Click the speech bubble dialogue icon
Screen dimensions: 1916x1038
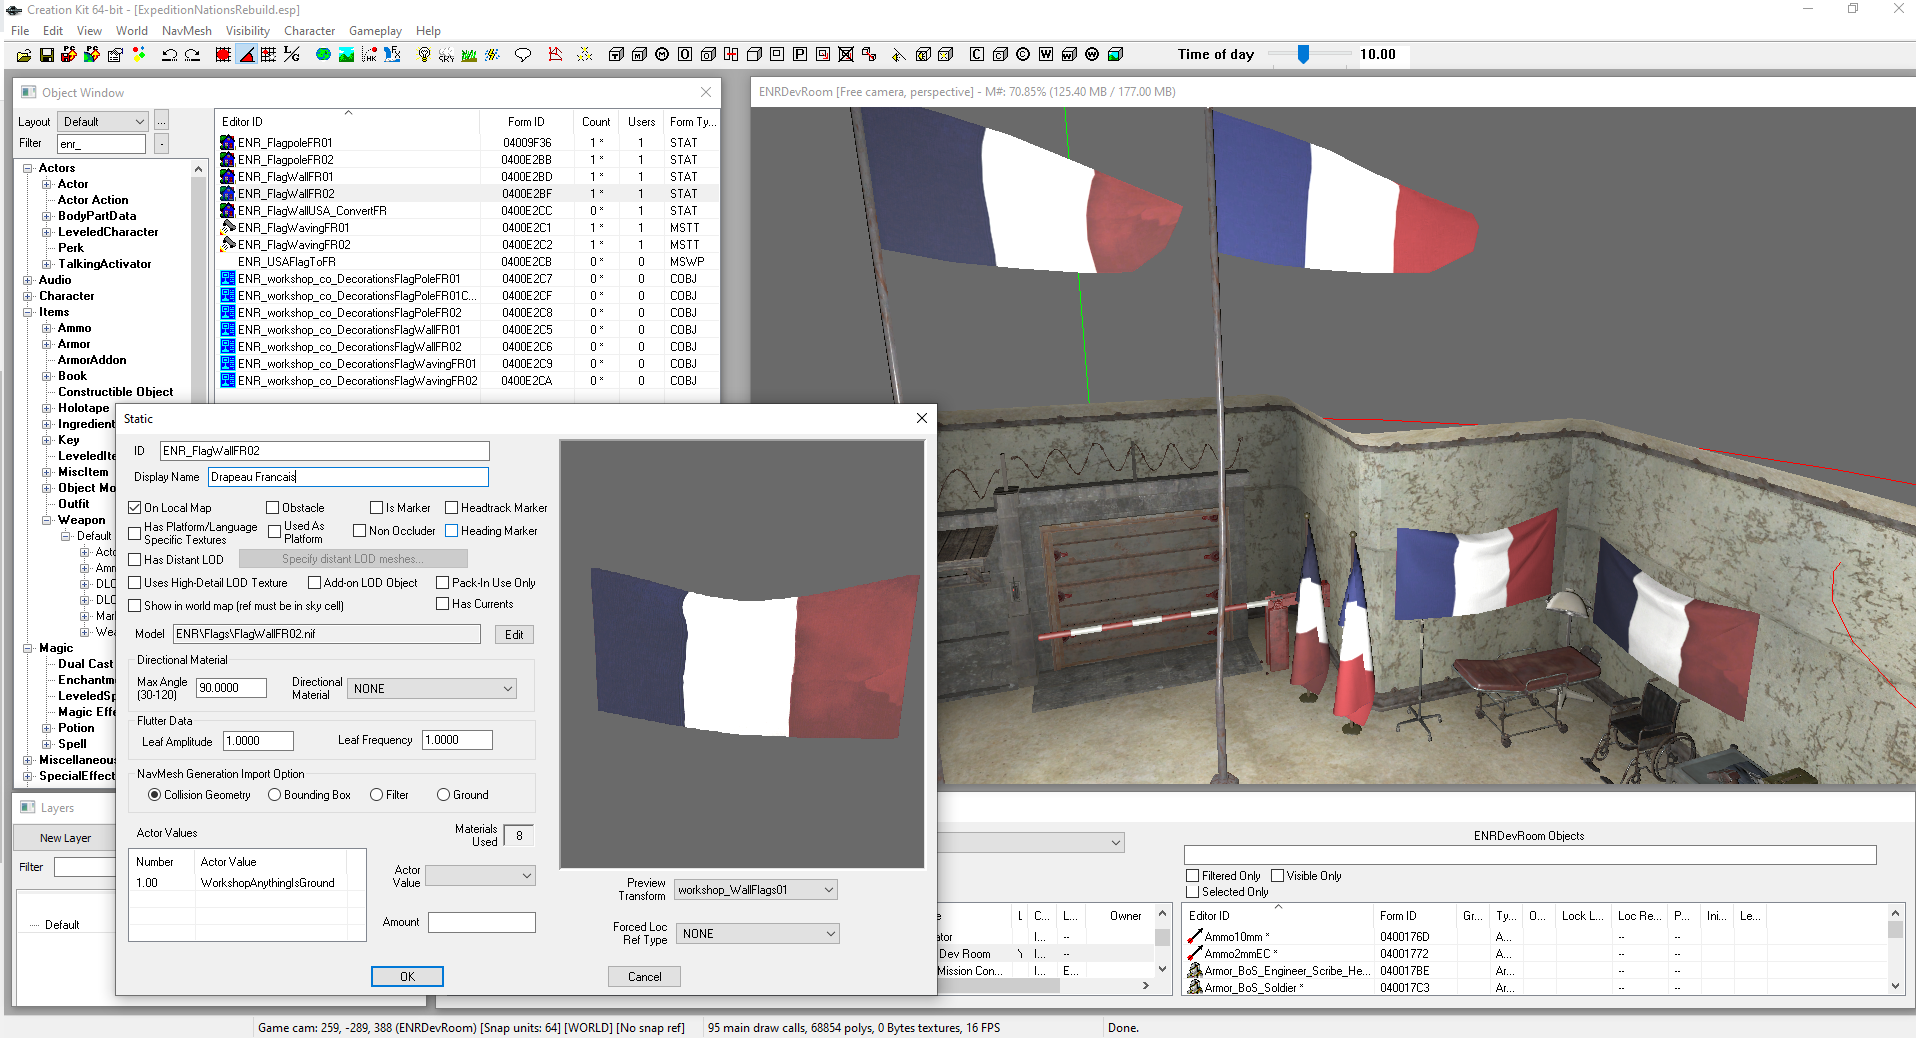point(522,55)
